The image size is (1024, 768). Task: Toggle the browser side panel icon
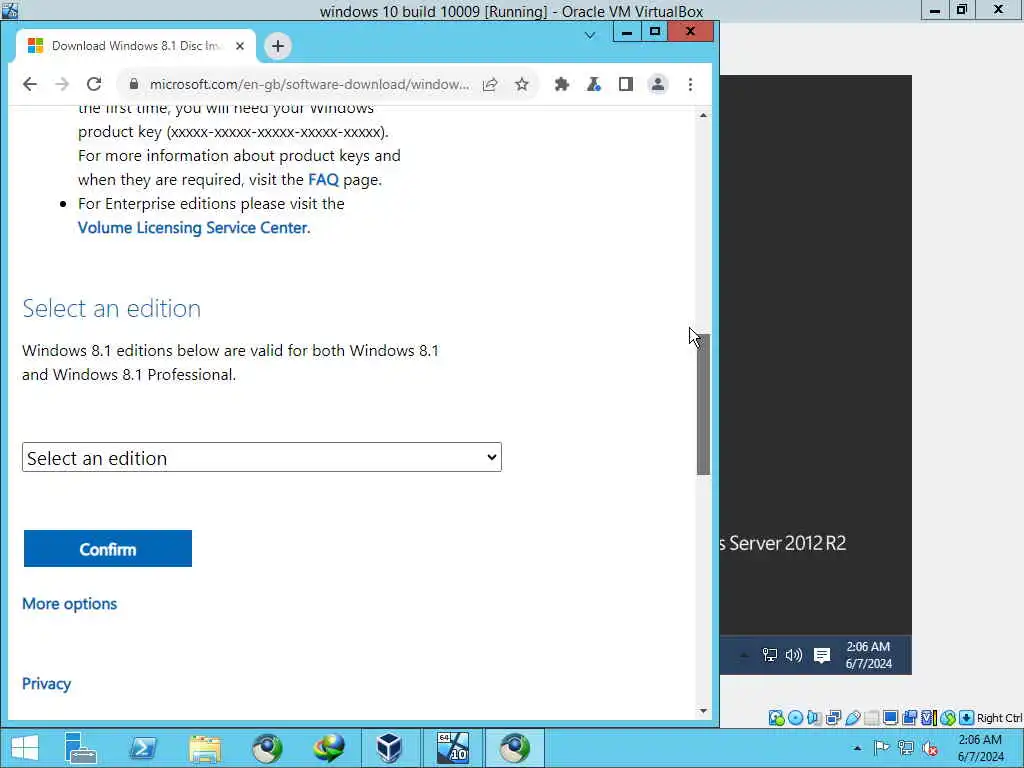tap(626, 84)
